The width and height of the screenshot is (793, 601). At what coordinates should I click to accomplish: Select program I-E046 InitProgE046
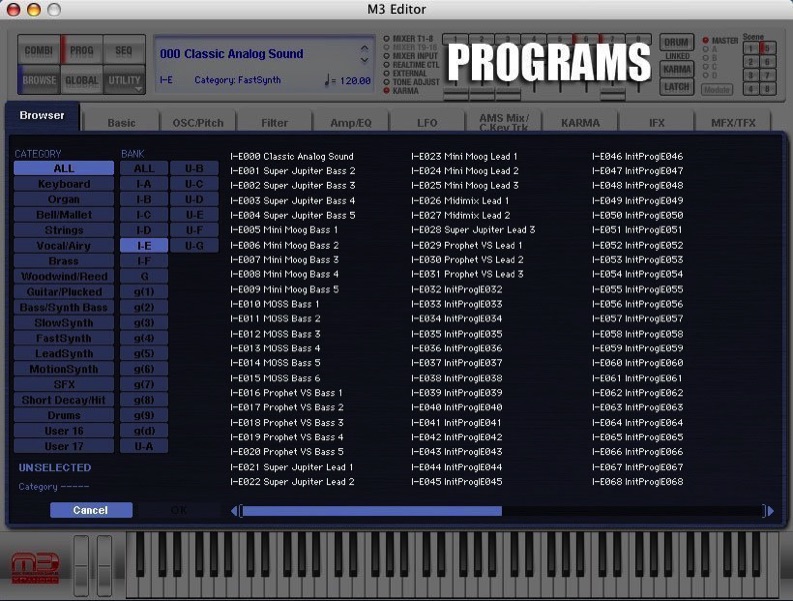[x=637, y=156]
